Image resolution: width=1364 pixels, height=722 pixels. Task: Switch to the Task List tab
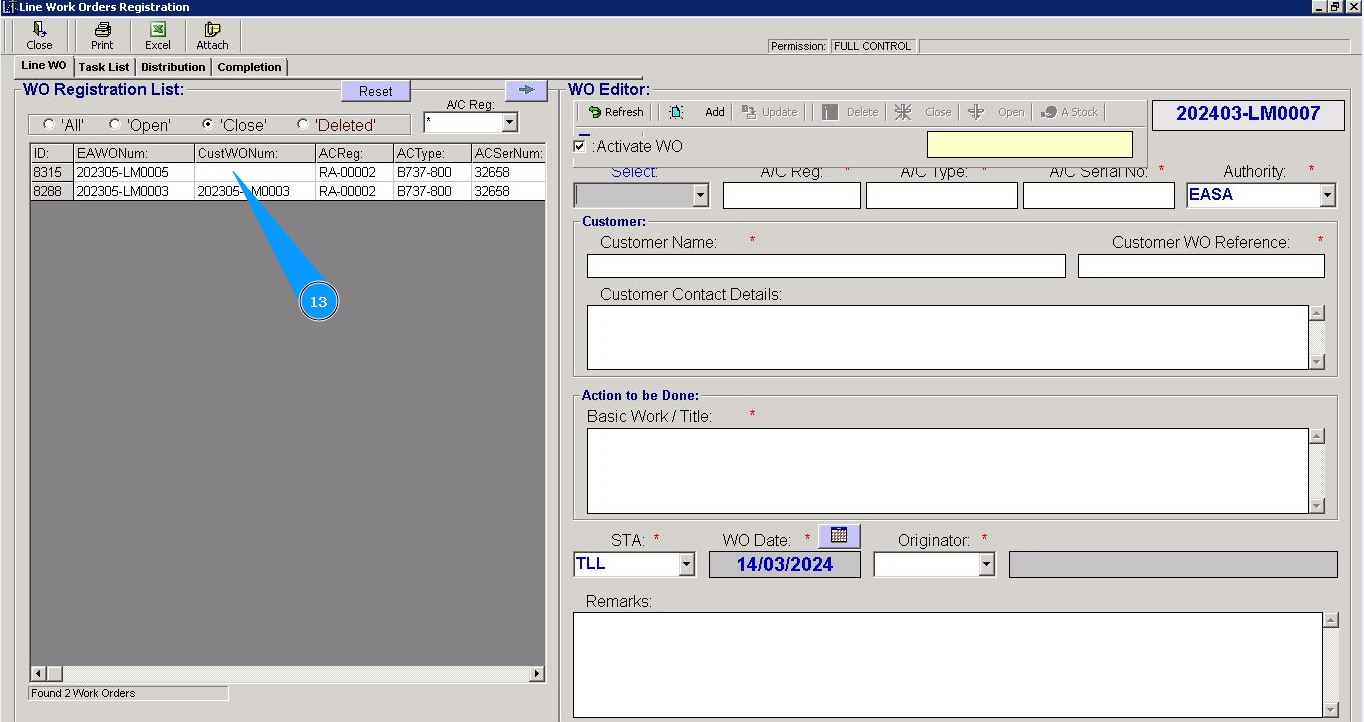click(x=104, y=67)
